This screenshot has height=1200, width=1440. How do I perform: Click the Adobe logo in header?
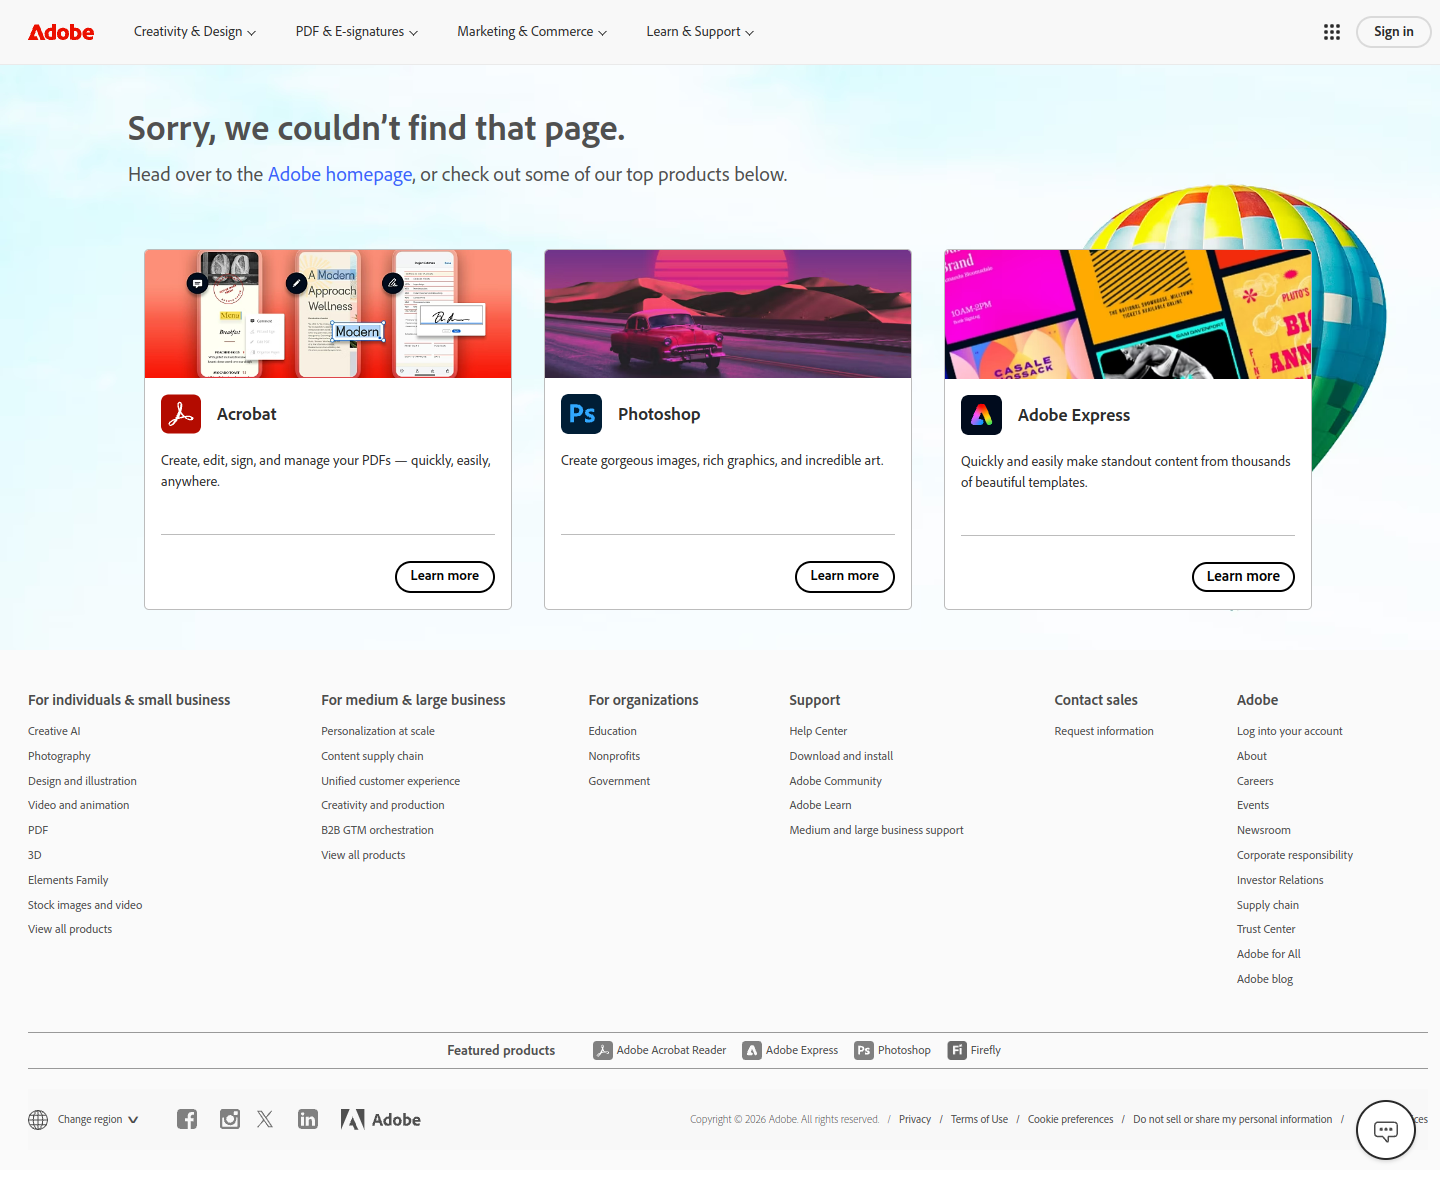click(x=61, y=32)
